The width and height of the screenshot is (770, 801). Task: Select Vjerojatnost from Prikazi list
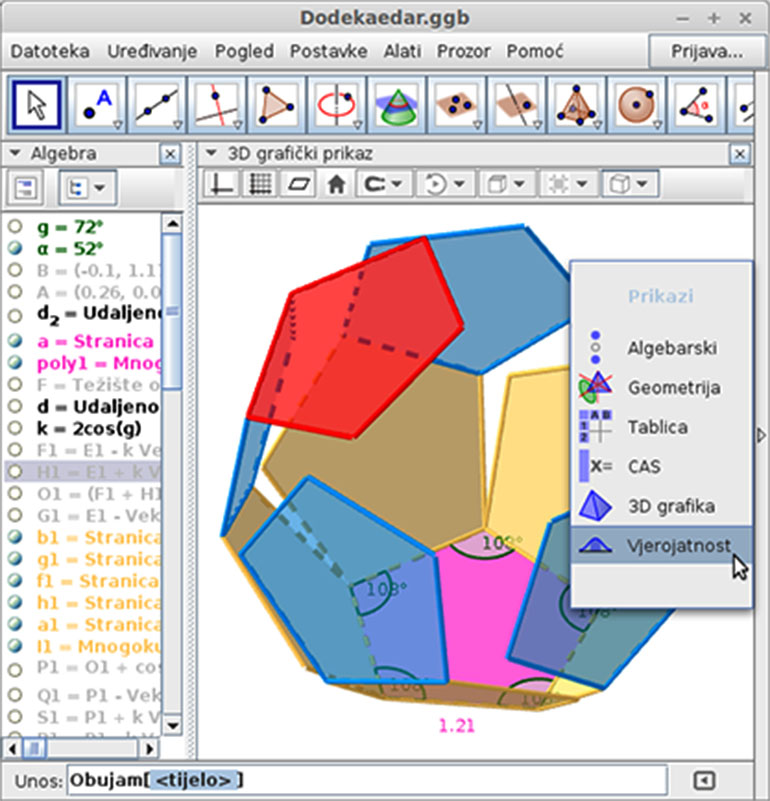coord(678,546)
